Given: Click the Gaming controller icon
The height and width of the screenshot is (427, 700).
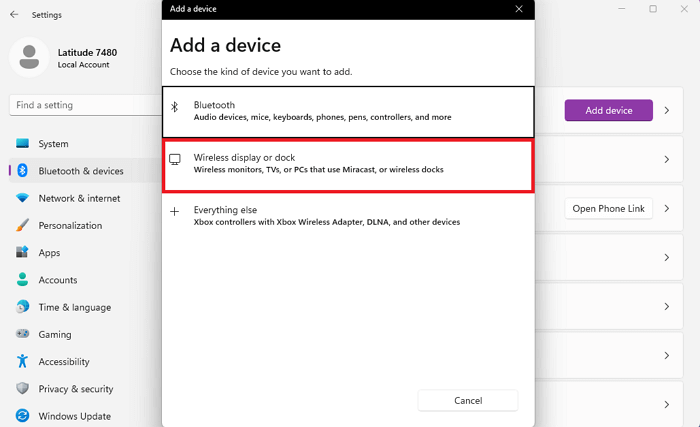Looking at the screenshot, I should coord(22,334).
